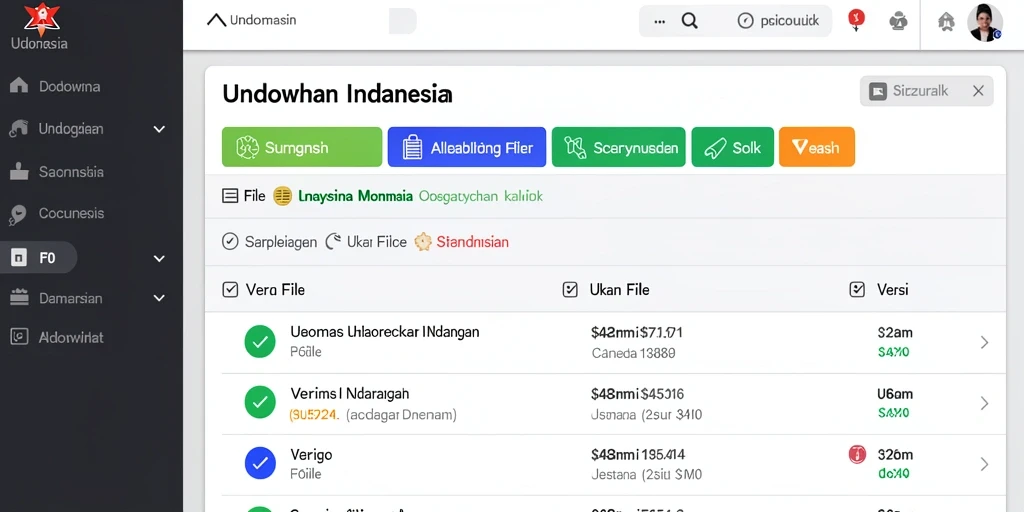The image size is (1024, 512).
Task: Expand the Undogaan sidebar chevron
Action: (159, 129)
